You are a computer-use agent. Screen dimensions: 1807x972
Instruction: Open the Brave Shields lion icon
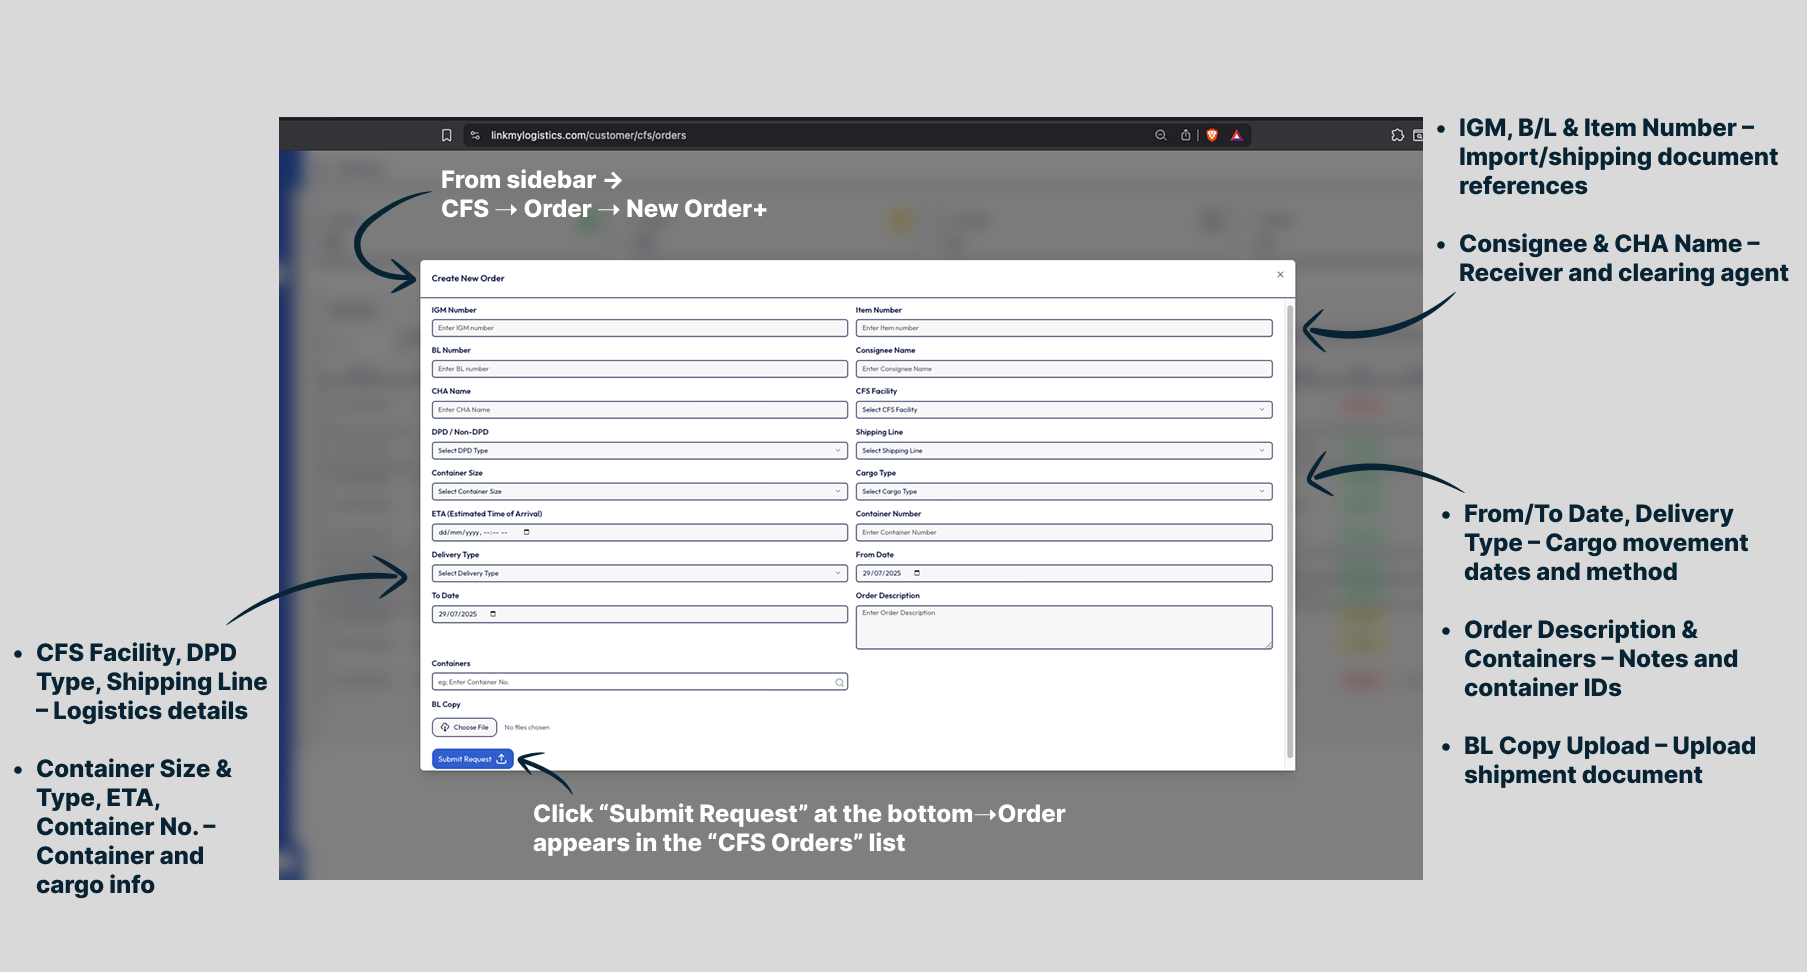1212,135
